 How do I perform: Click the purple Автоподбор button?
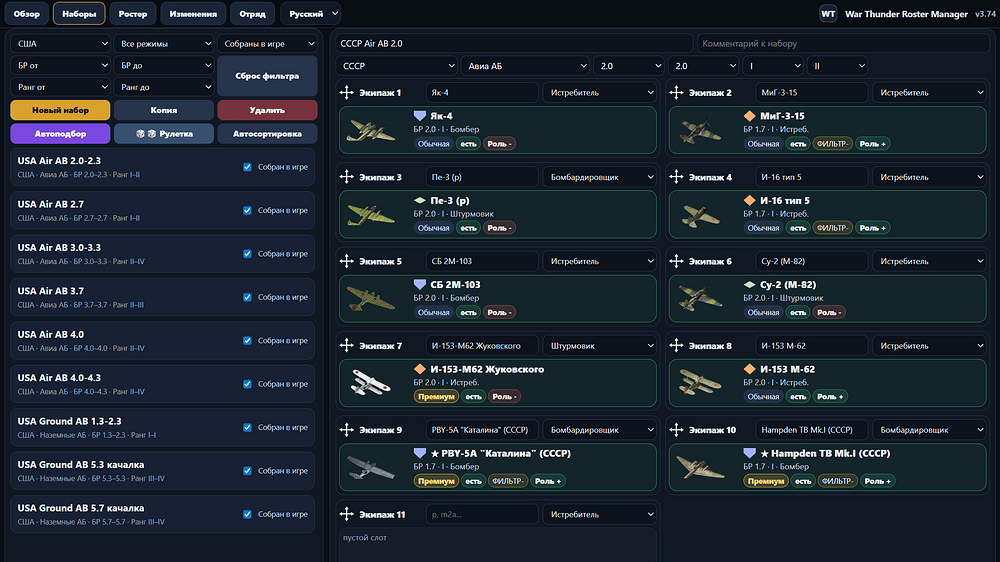coord(61,133)
